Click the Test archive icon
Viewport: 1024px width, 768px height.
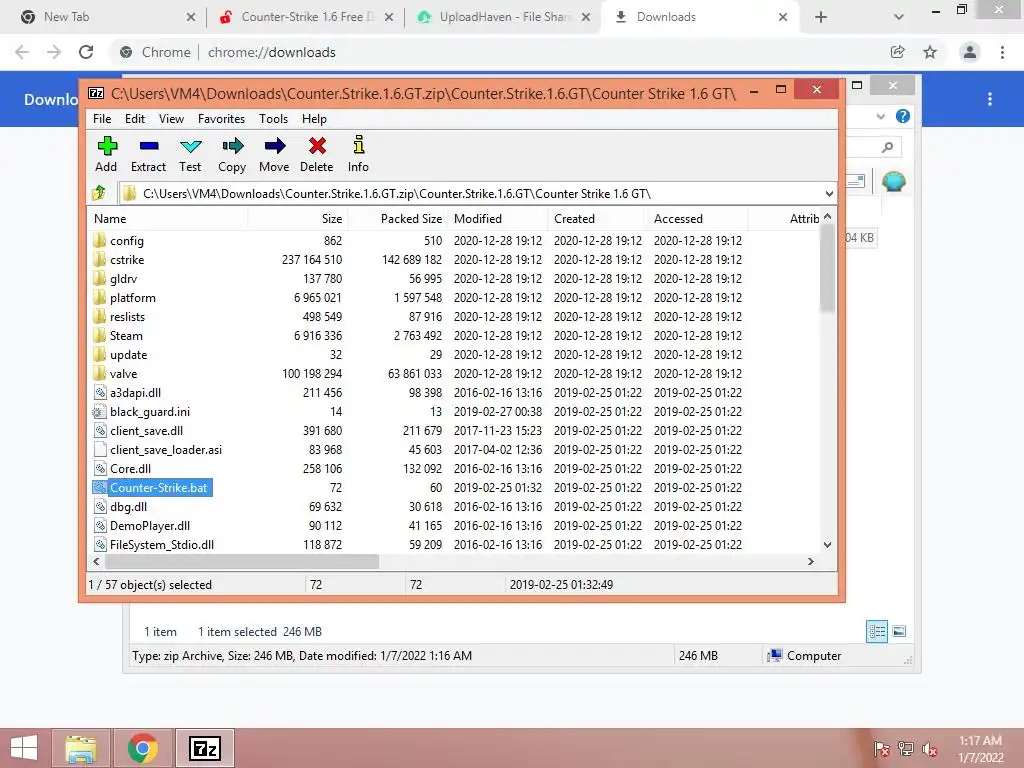click(x=191, y=146)
